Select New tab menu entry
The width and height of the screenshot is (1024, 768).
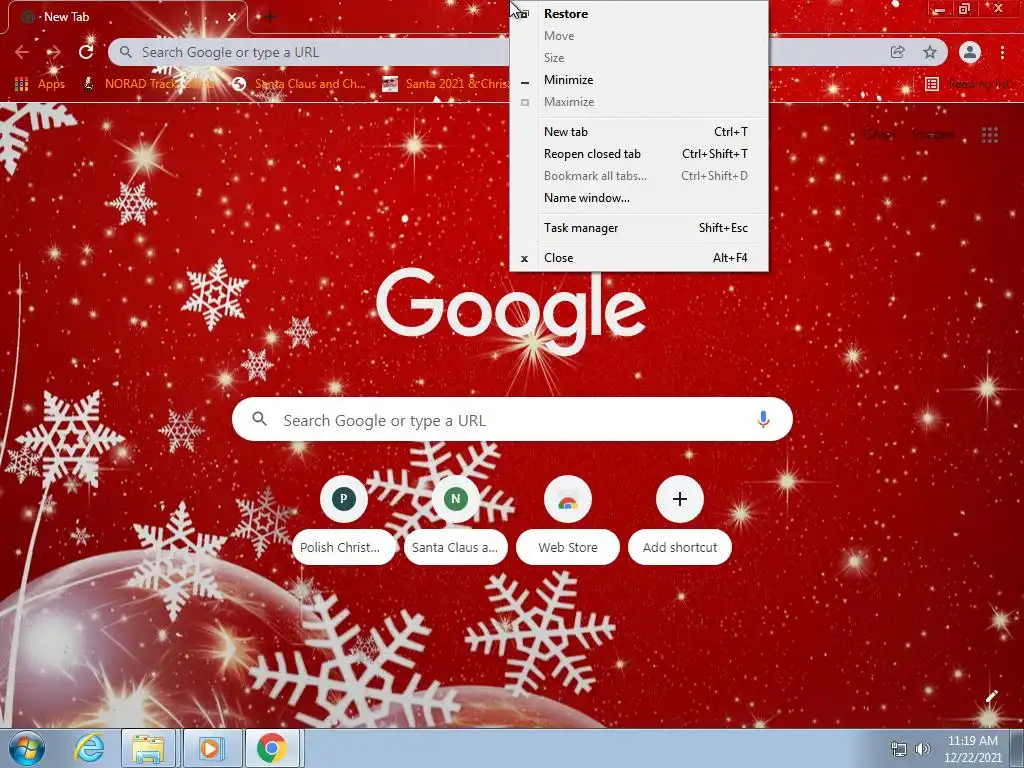pyautogui.click(x=639, y=132)
